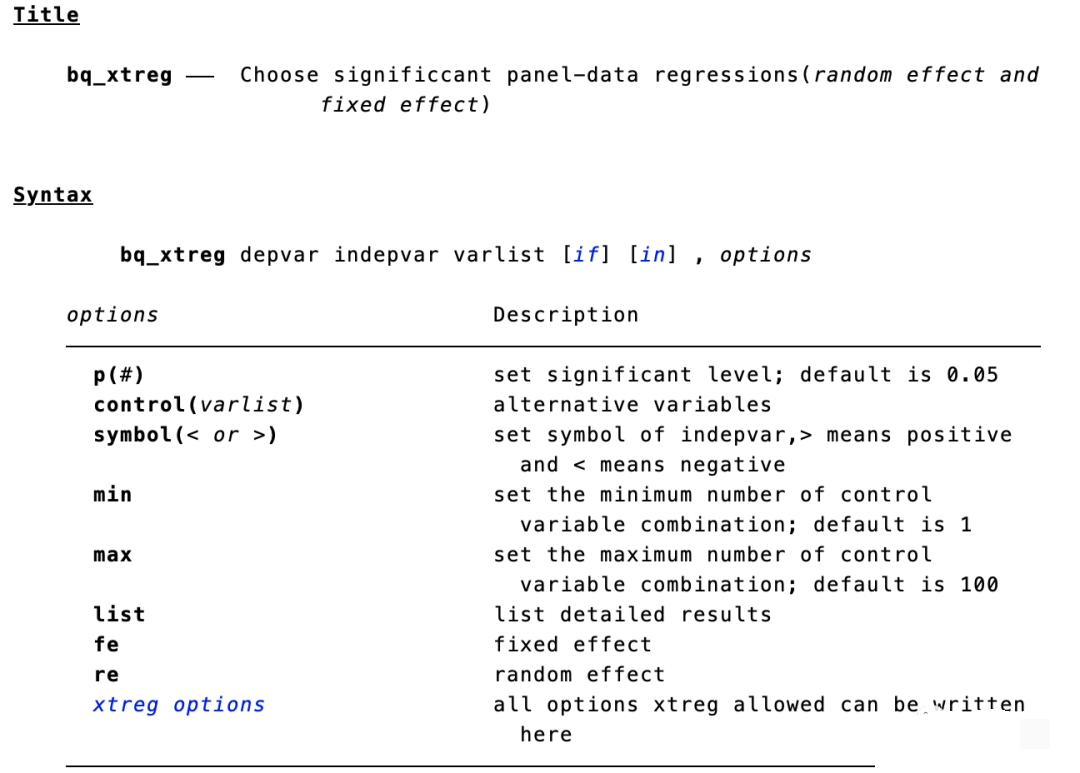Click the 'min' option name

pos(112,495)
